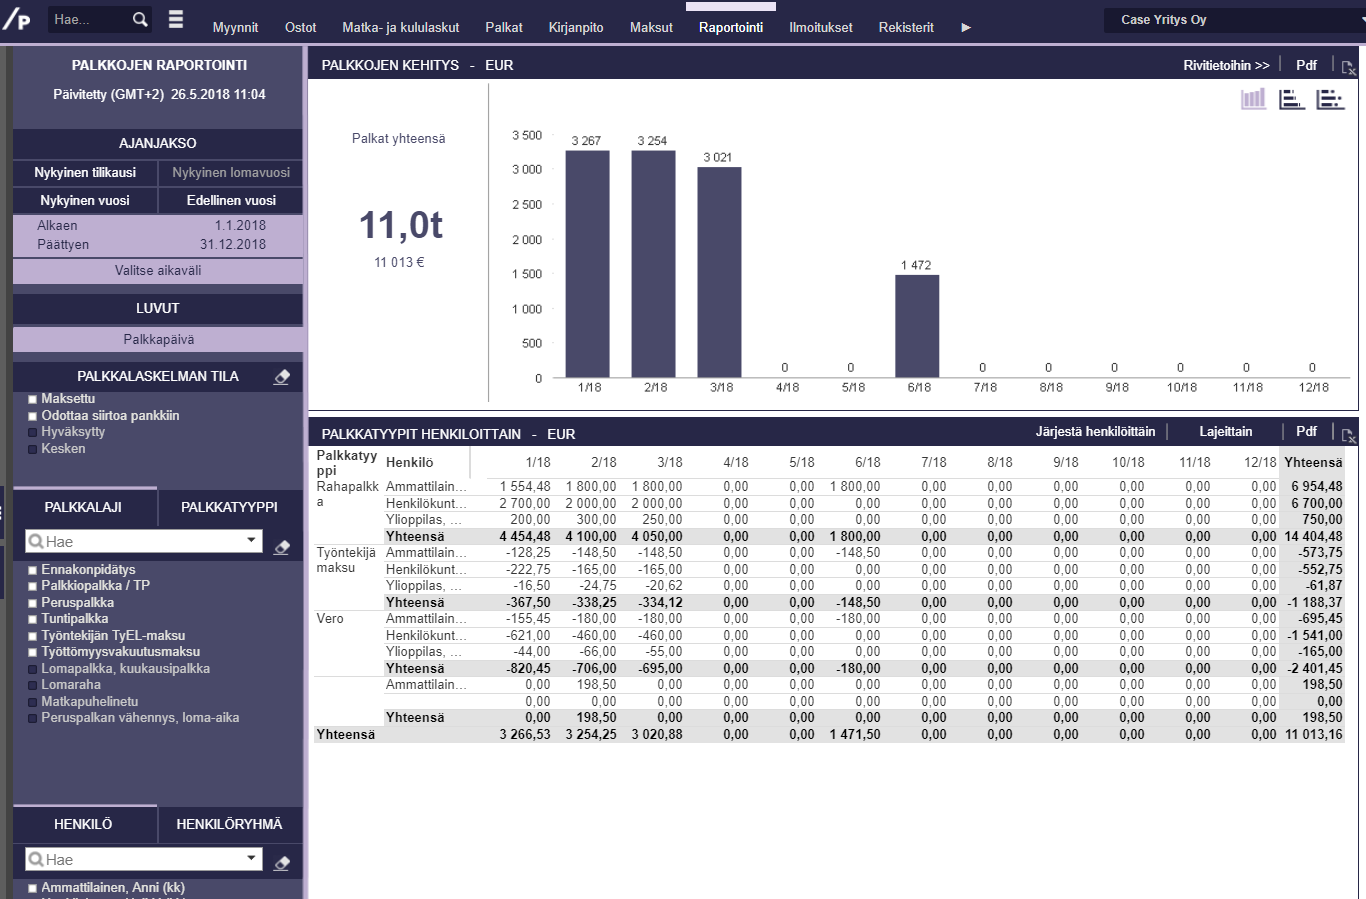This screenshot has height=899, width=1366.
Task: Check the Ennakonpidätys salary type
Action: click(33, 570)
